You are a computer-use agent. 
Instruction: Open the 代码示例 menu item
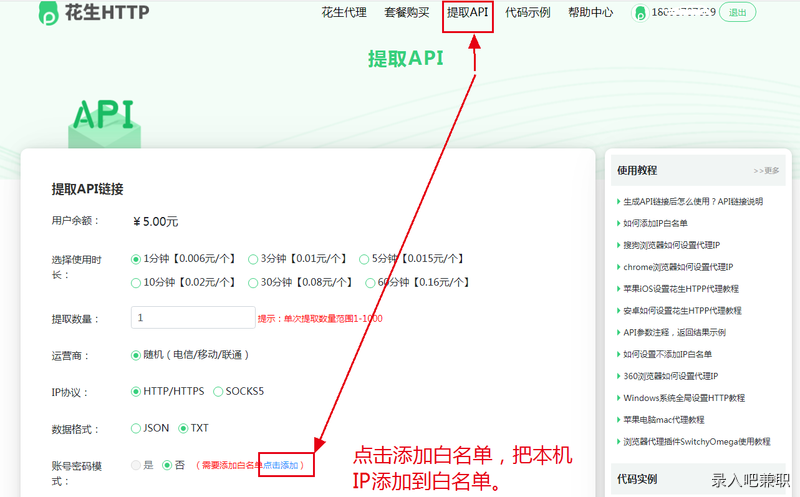[x=528, y=12]
